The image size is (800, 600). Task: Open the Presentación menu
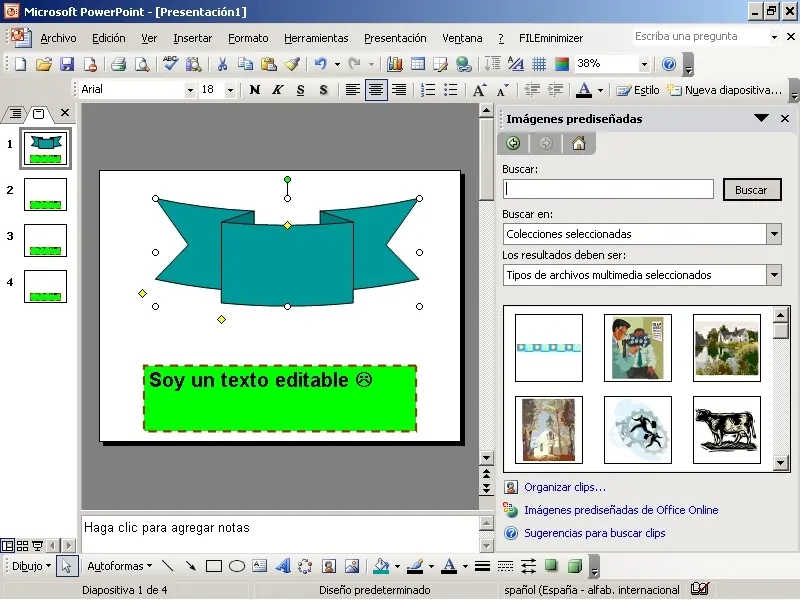pos(394,38)
